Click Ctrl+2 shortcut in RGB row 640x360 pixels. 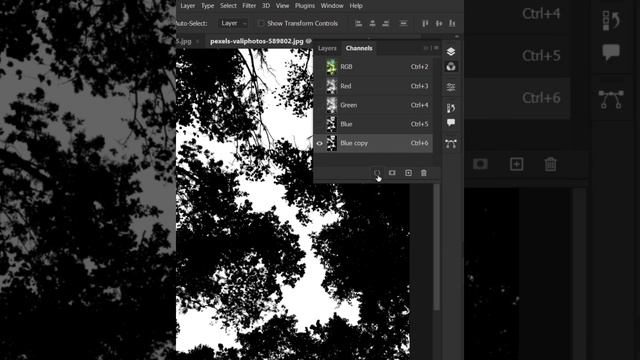419,67
